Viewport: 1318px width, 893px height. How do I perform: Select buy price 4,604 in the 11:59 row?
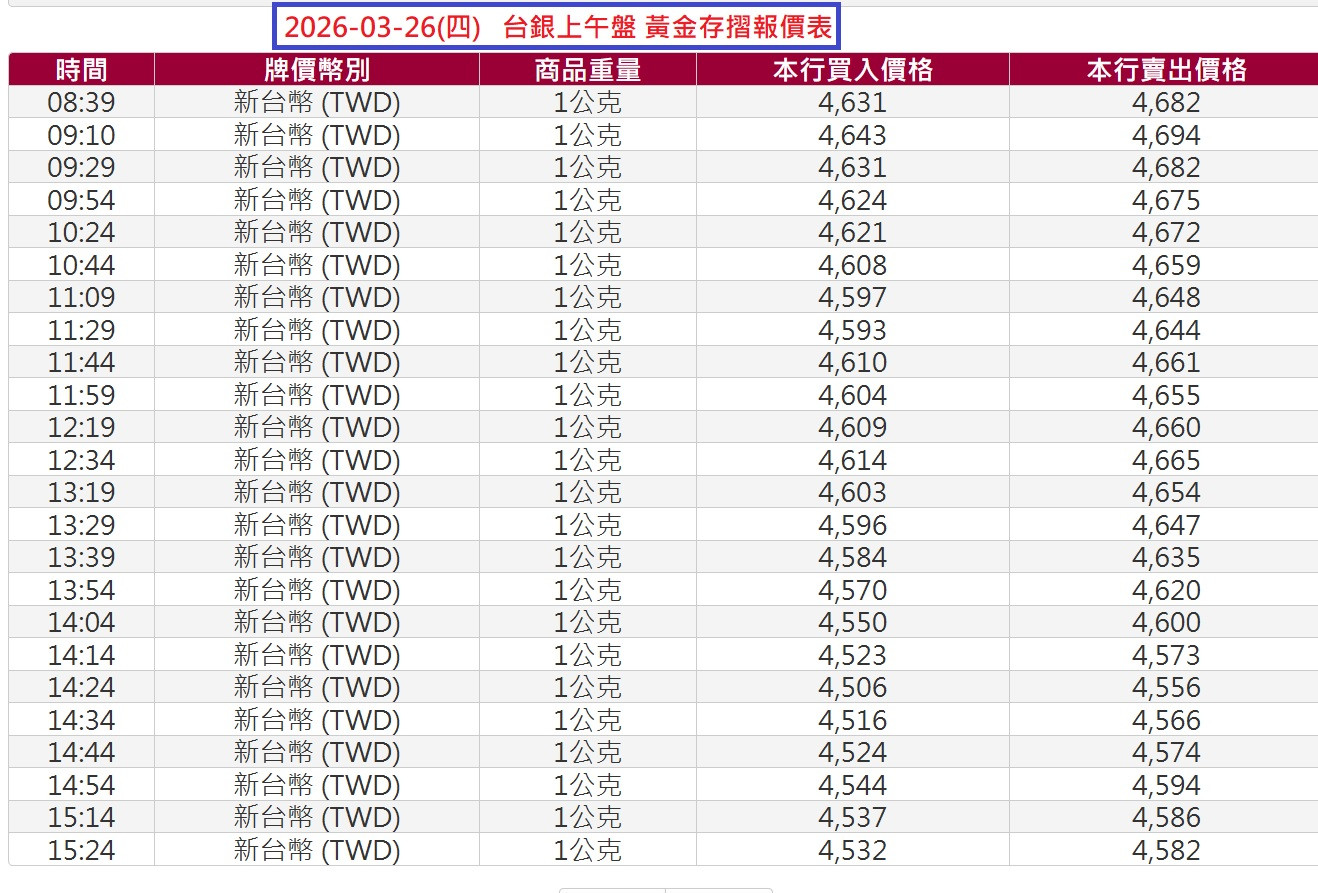852,395
